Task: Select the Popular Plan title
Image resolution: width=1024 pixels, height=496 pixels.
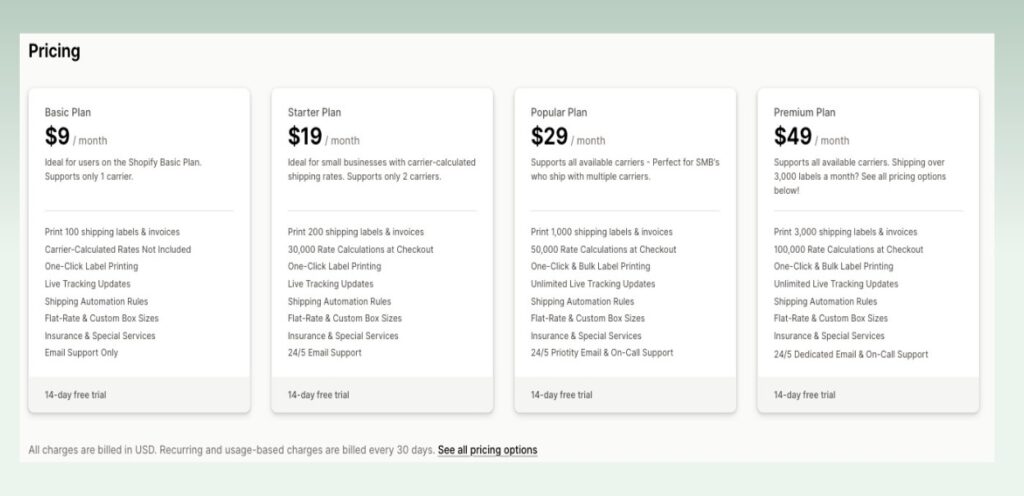Action: tap(559, 112)
